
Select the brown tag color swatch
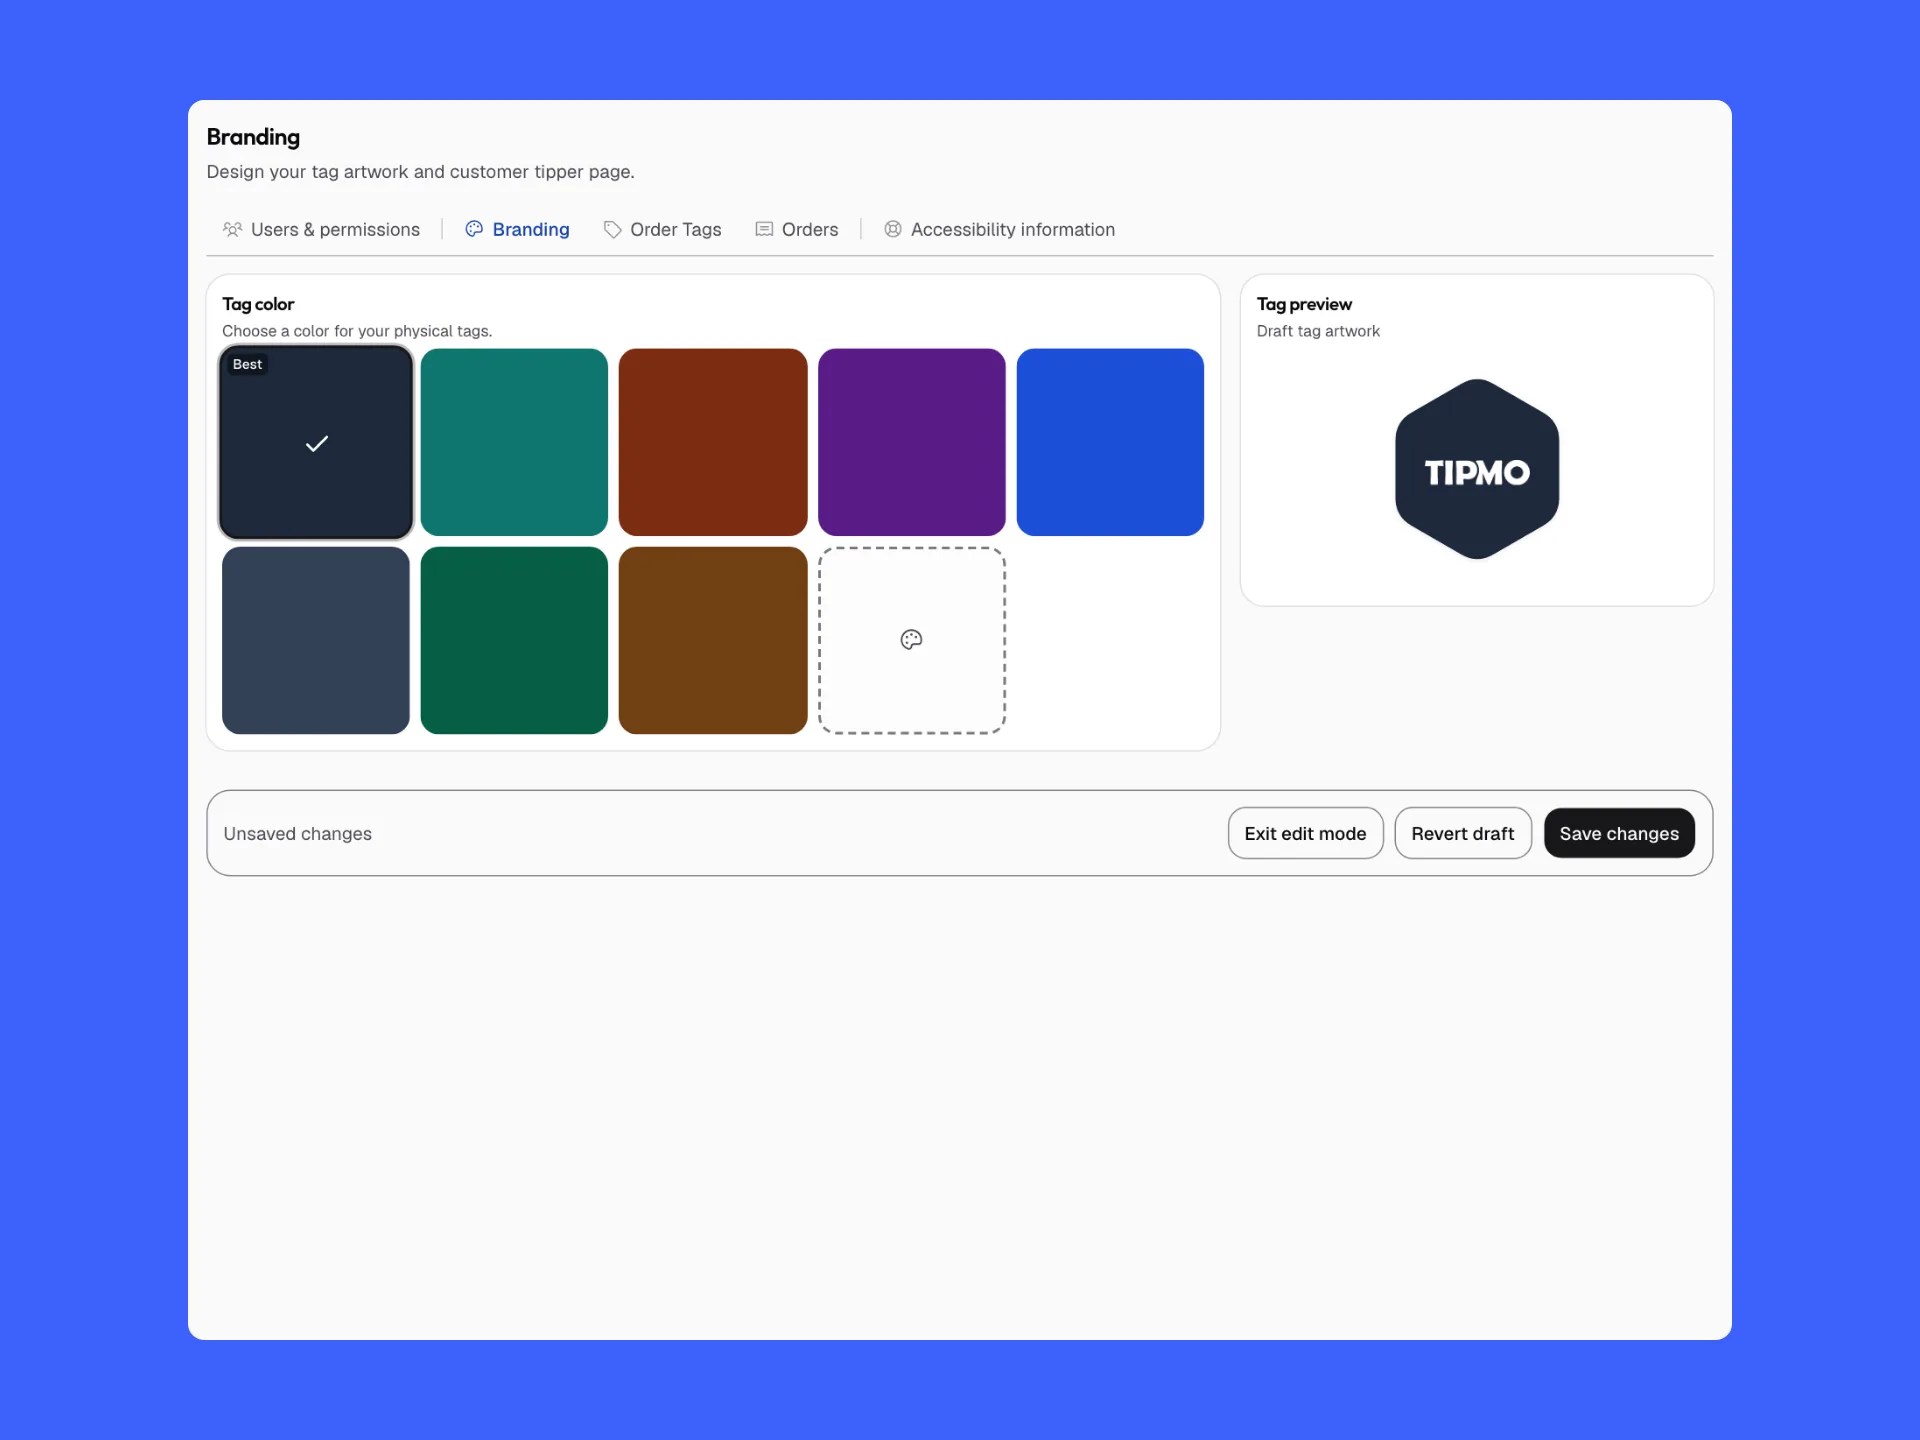[713, 640]
